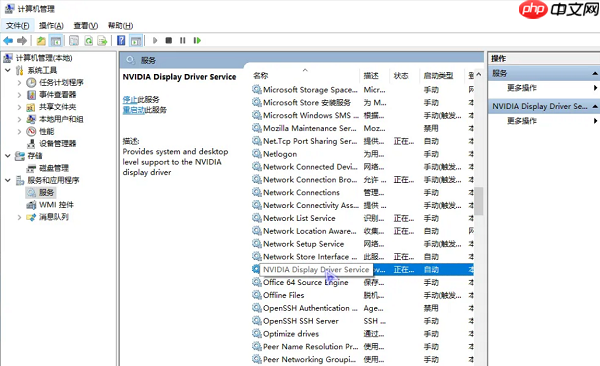Select 计算机管理(本地) root node

tap(44, 58)
